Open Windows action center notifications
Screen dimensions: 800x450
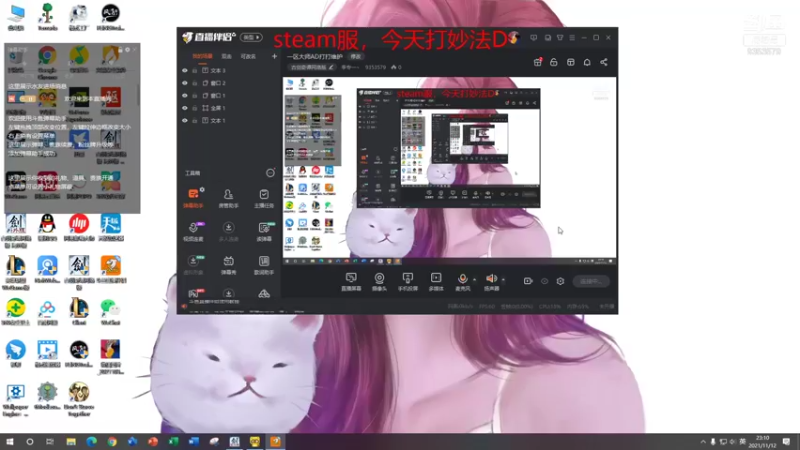coord(786,442)
